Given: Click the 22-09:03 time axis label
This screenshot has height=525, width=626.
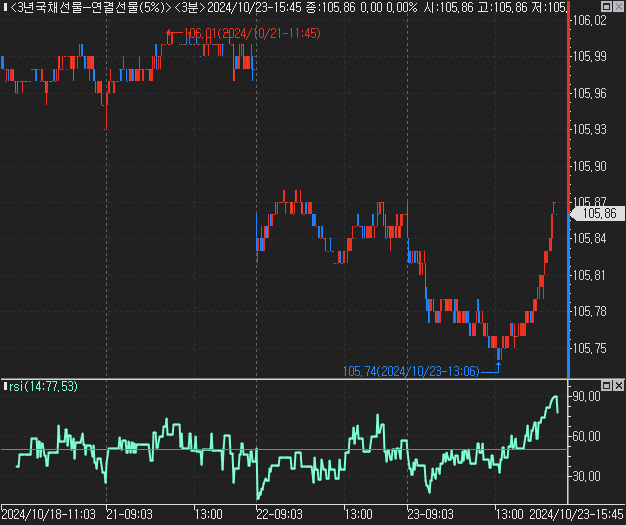Looking at the screenshot, I should click(279, 514).
